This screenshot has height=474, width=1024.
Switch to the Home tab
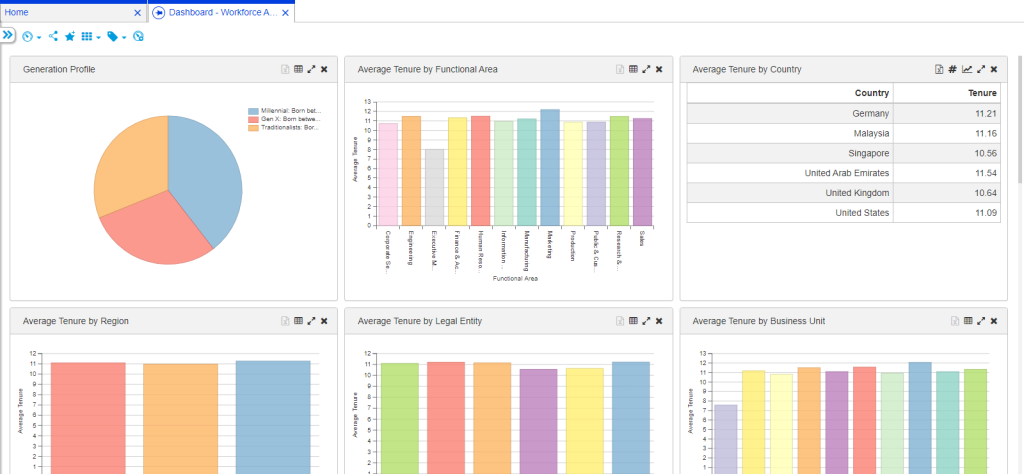(17, 12)
